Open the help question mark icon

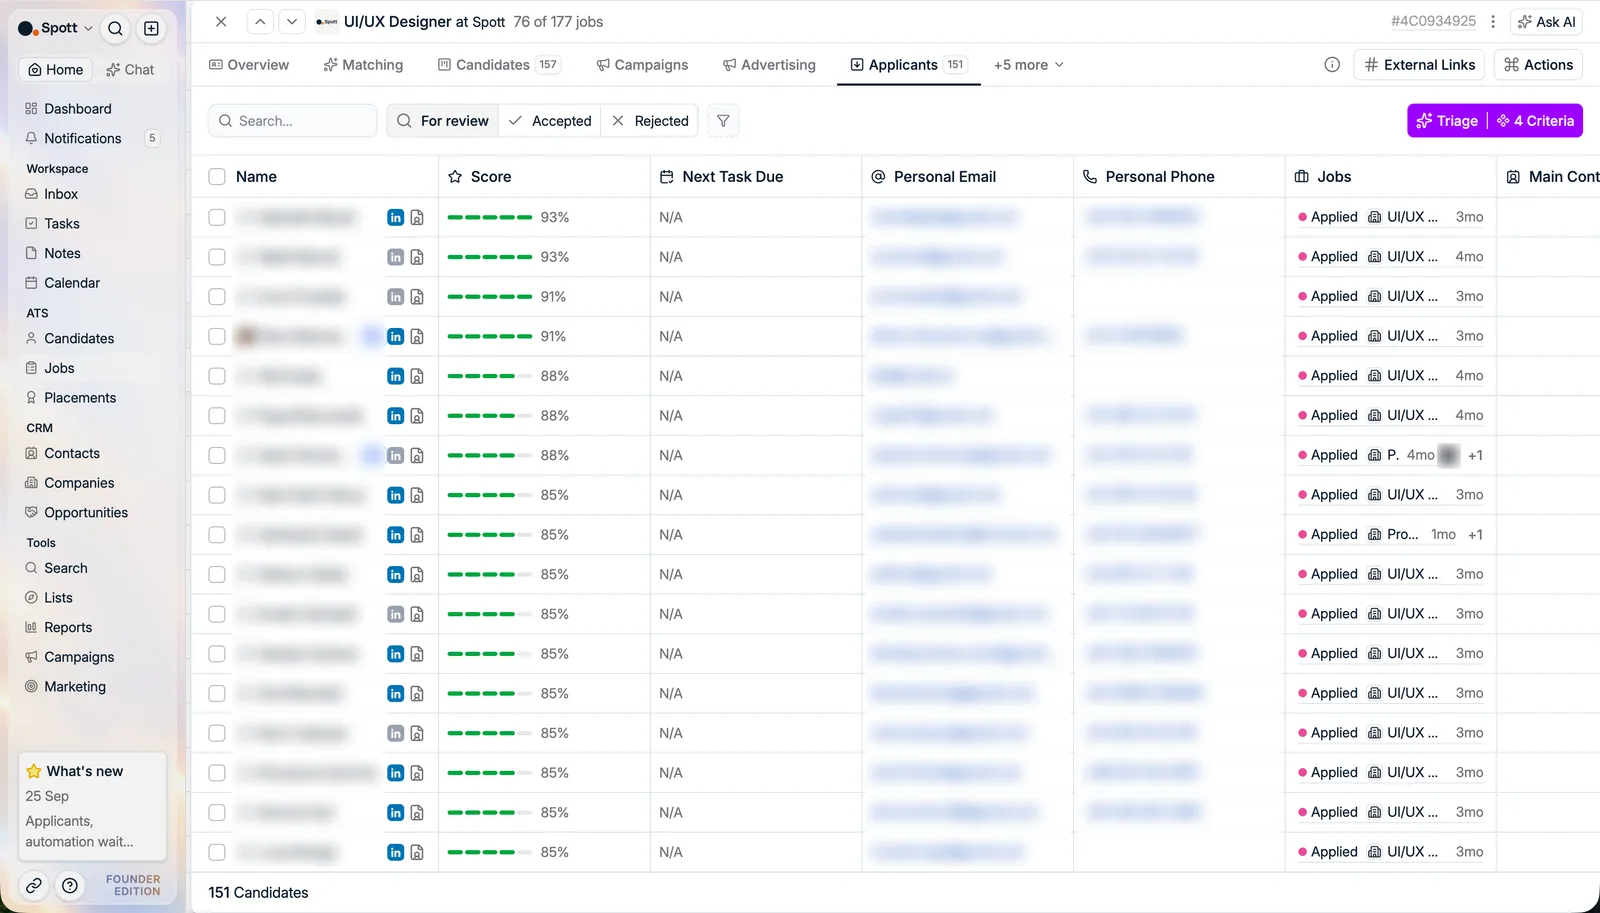point(70,885)
